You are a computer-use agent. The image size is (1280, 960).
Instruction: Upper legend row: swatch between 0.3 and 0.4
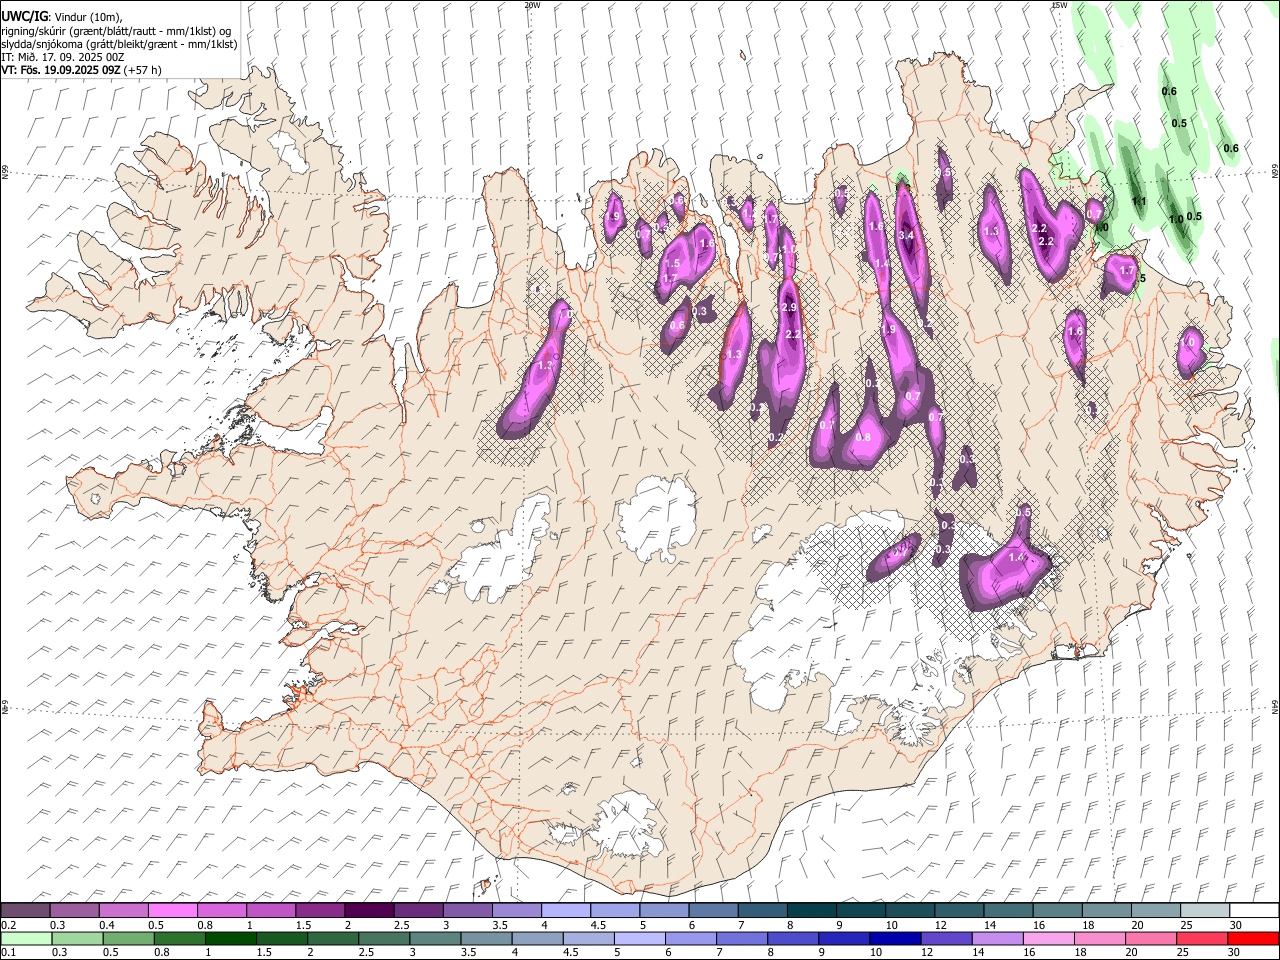[x=74, y=910]
